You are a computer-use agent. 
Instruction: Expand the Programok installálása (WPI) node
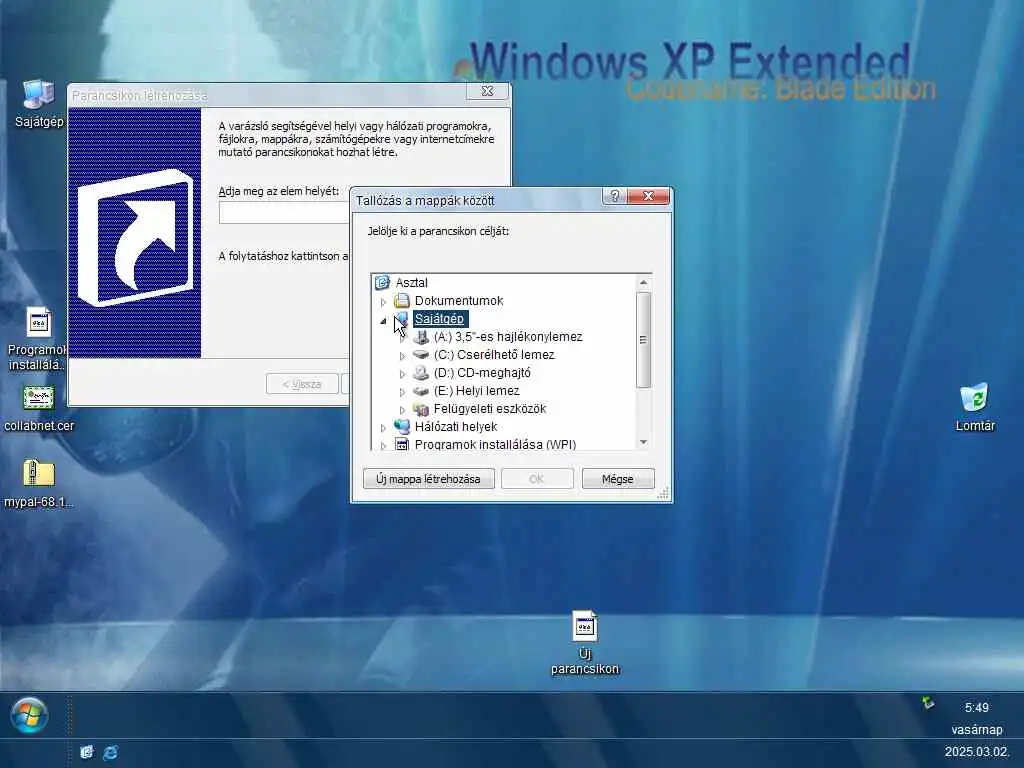[x=383, y=445]
